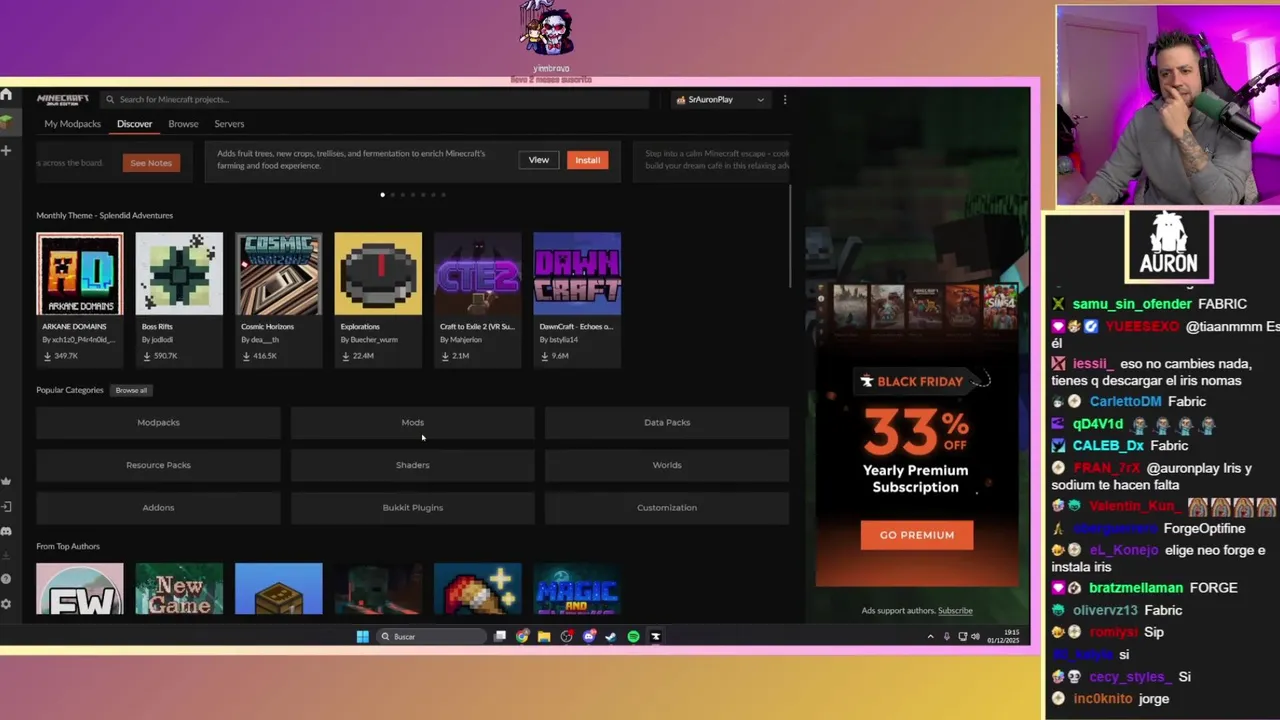This screenshot has width=1280, height=720.
Task: Open DawnCraft modpack thumbnail
Action: pyautogui.click(x=577, y=274)
